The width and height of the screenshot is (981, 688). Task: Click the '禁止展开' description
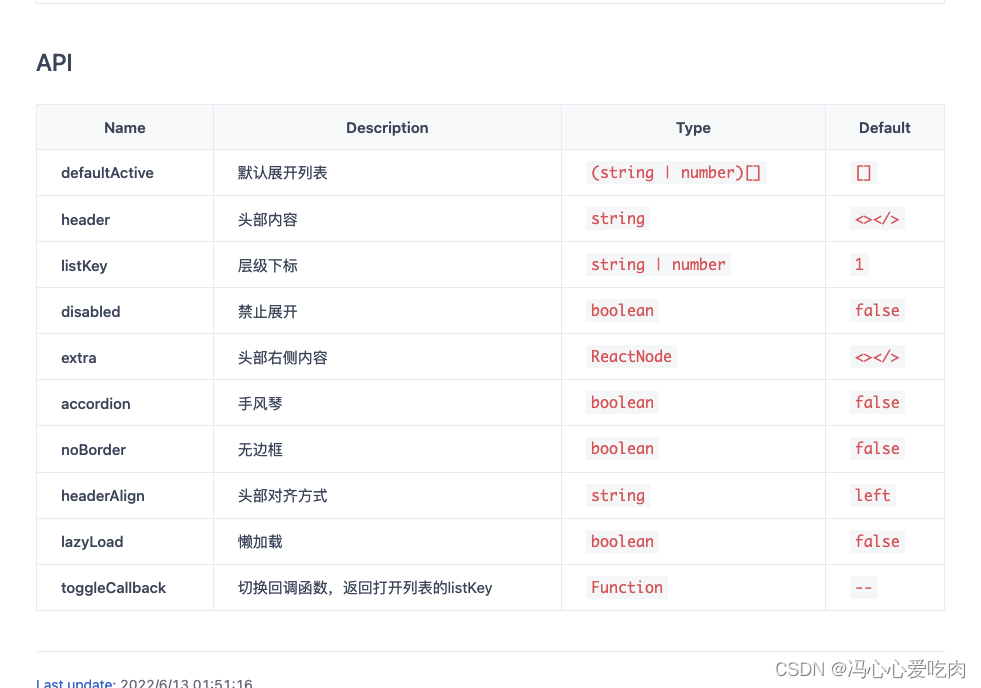(x=268, y=311)
